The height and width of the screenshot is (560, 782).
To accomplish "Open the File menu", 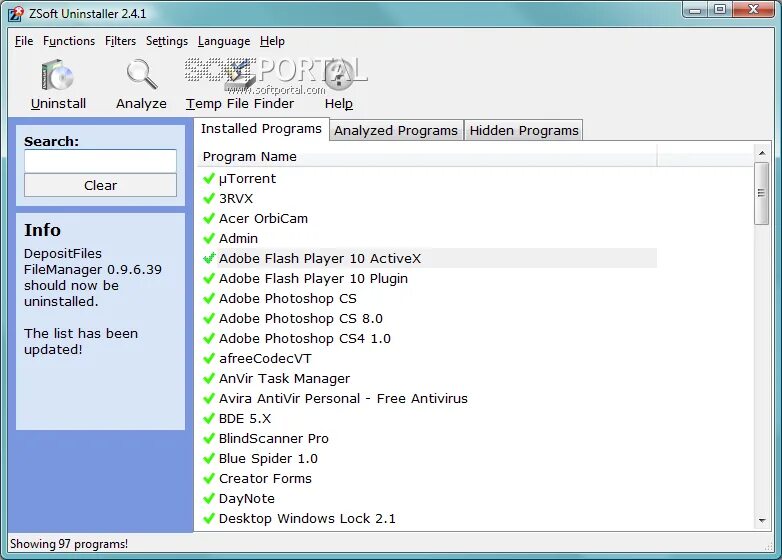I will point(24,41).
